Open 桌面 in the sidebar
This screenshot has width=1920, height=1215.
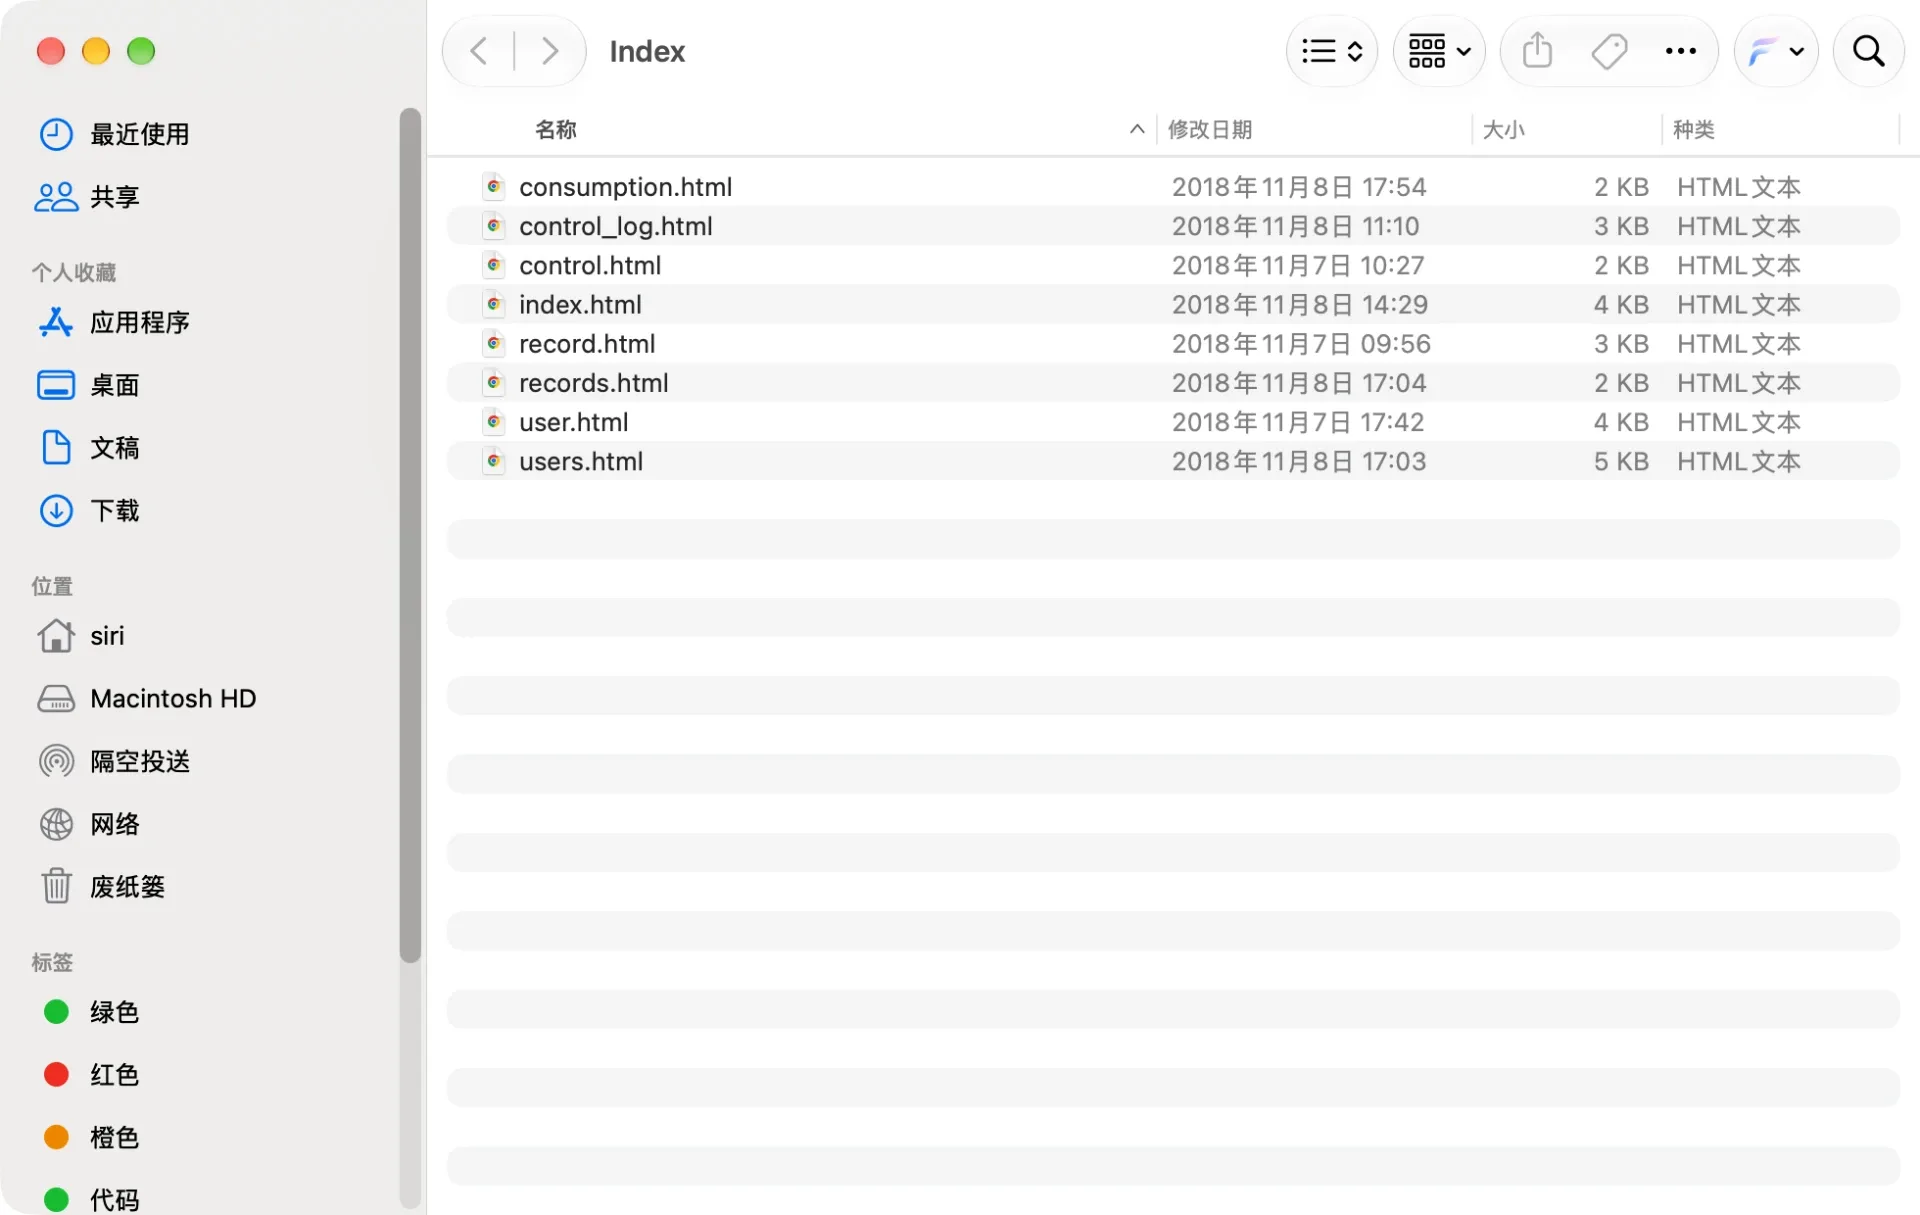114,385
